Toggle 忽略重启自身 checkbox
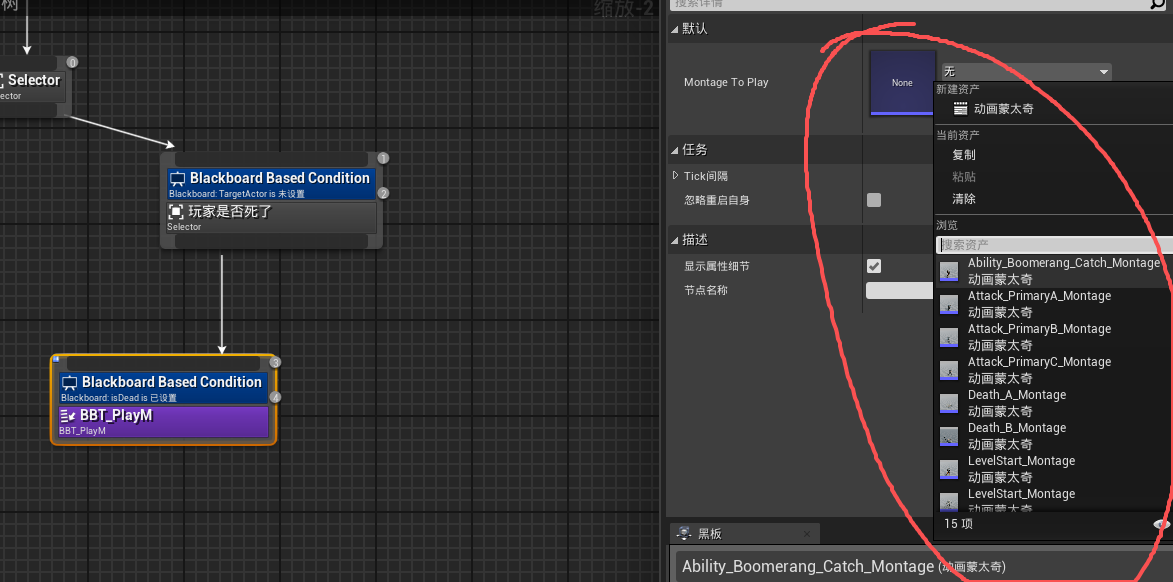The image size is (1173, 582). pyautogui.click(x=874, y=200)
